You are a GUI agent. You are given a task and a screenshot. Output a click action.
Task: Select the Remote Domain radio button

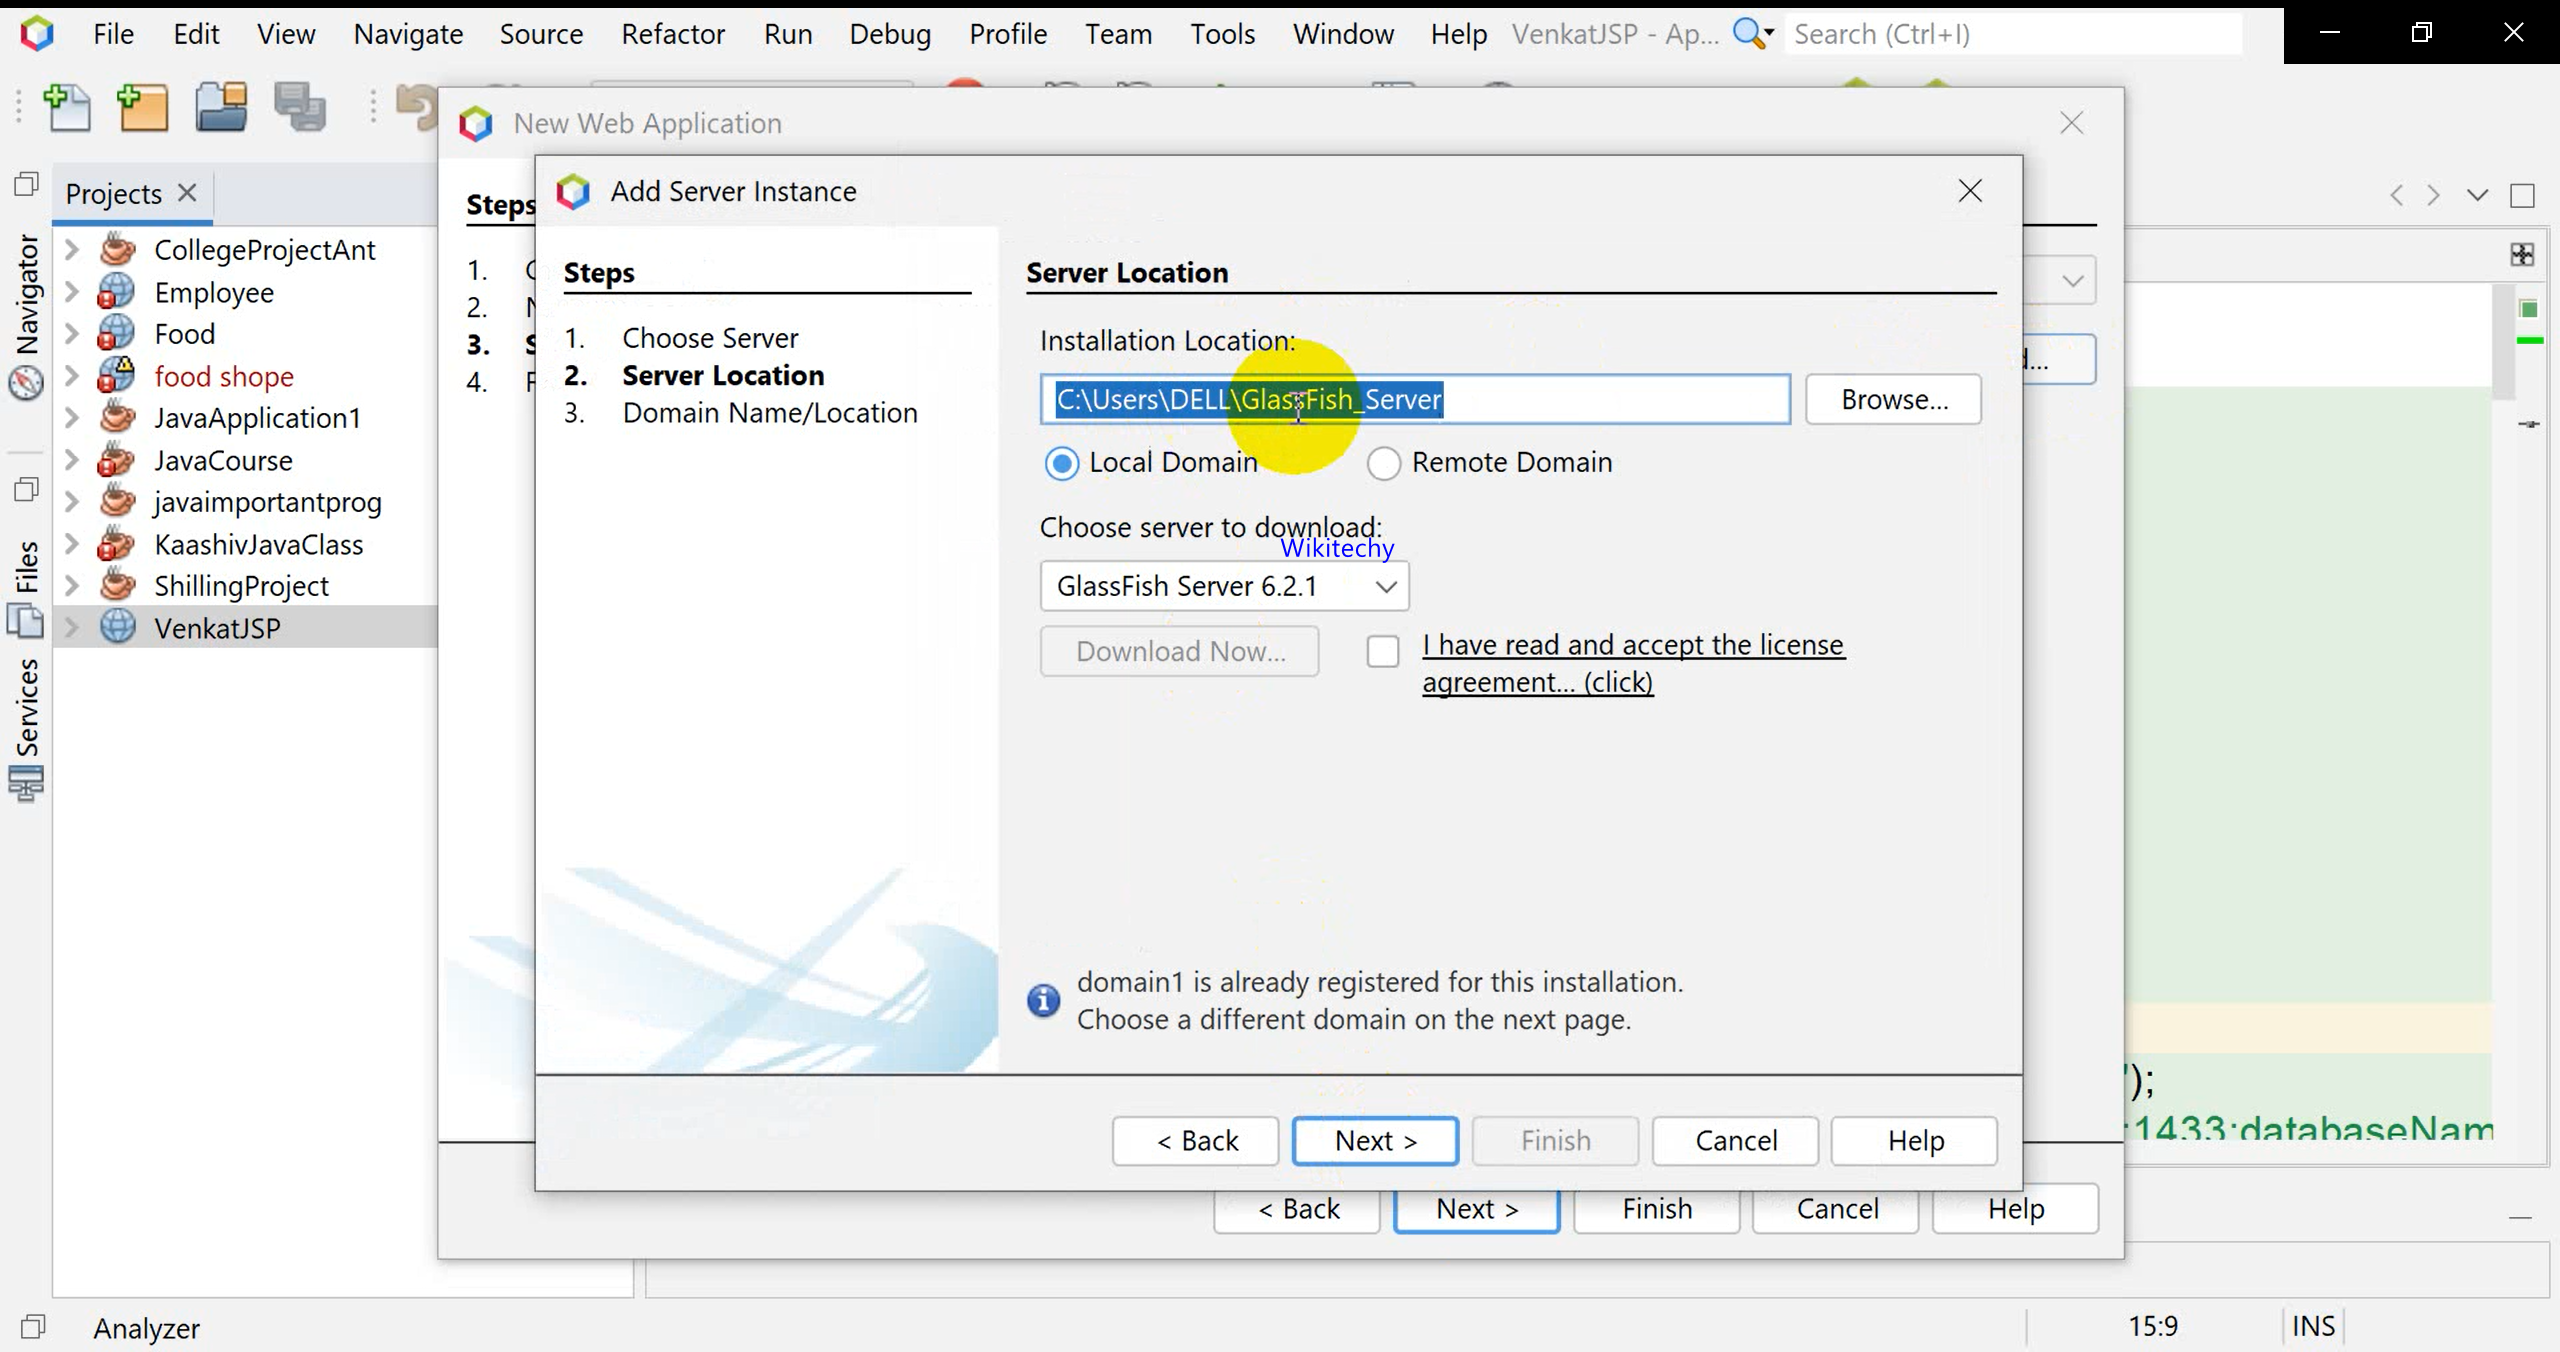1384,464
